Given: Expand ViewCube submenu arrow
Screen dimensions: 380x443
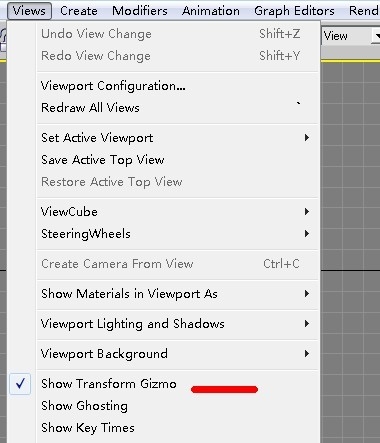Looking at the screenshot, I should pyautogui.click(x=307, y=212).
